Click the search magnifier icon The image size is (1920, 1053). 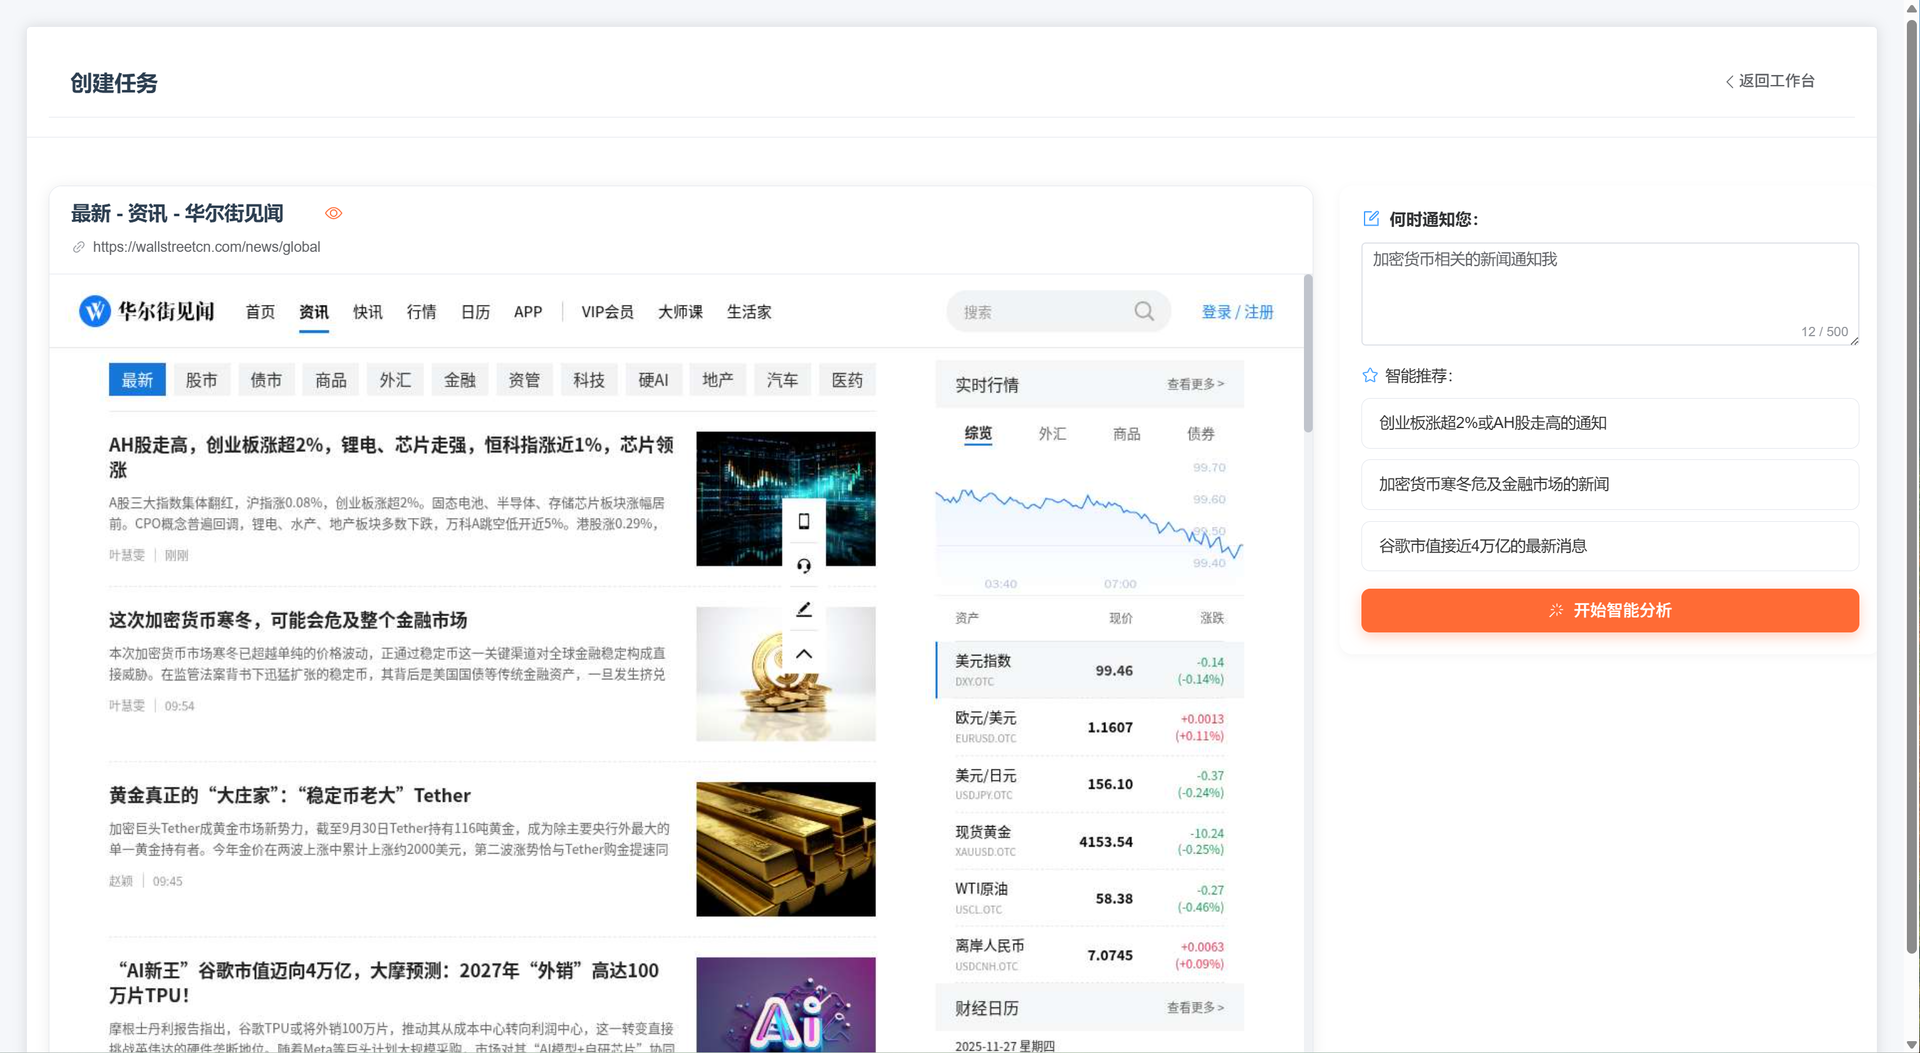tap(1144, 312)
